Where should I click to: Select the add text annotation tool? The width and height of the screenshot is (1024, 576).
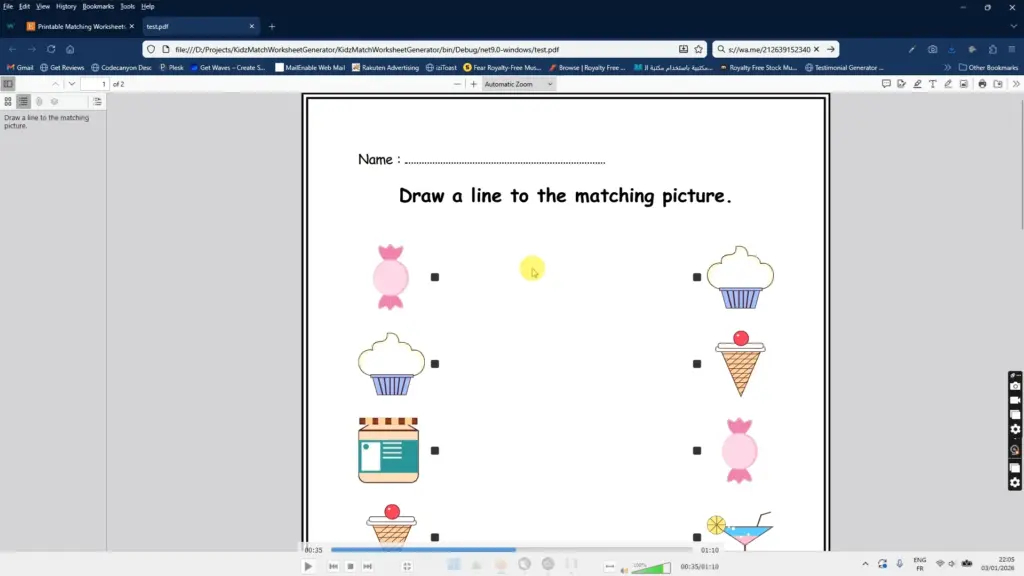933,84
